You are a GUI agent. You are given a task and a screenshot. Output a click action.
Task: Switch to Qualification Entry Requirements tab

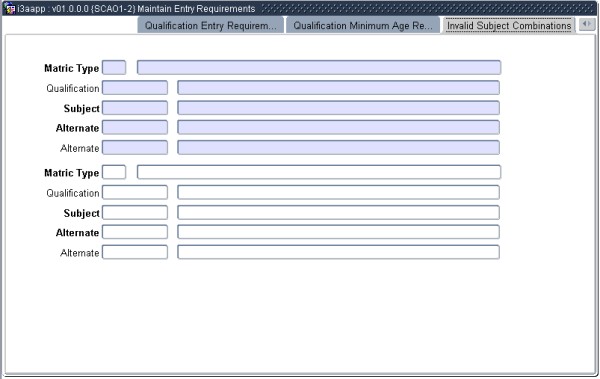tap(210, 26)
